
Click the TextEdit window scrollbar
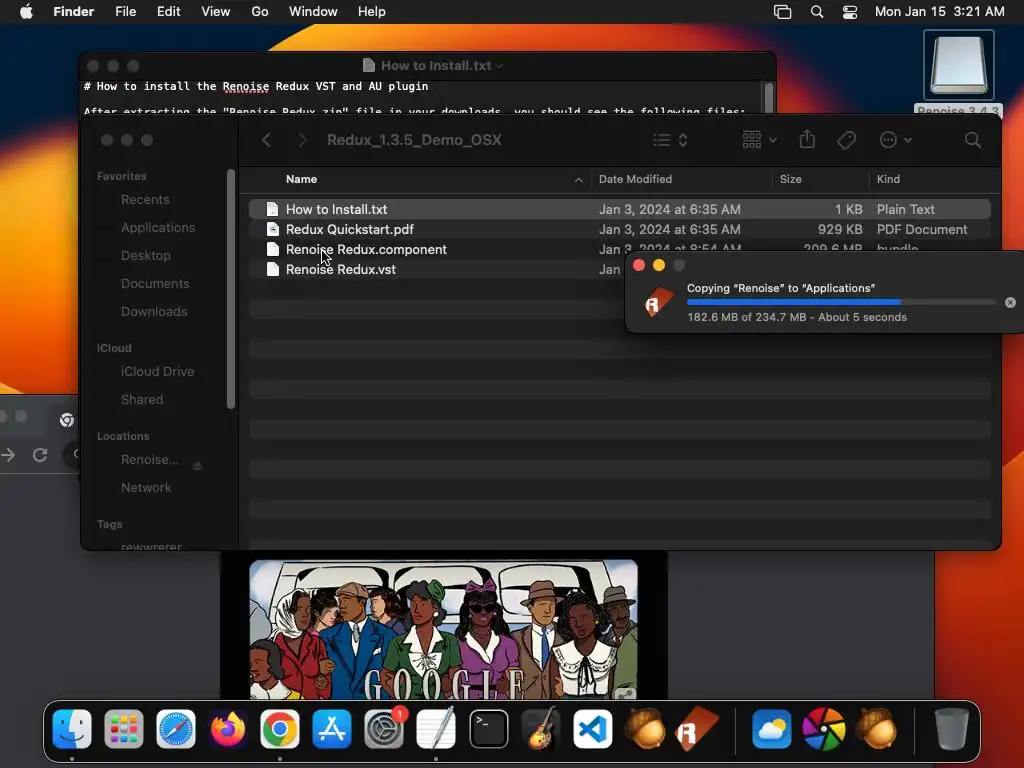tap(769, 98)
